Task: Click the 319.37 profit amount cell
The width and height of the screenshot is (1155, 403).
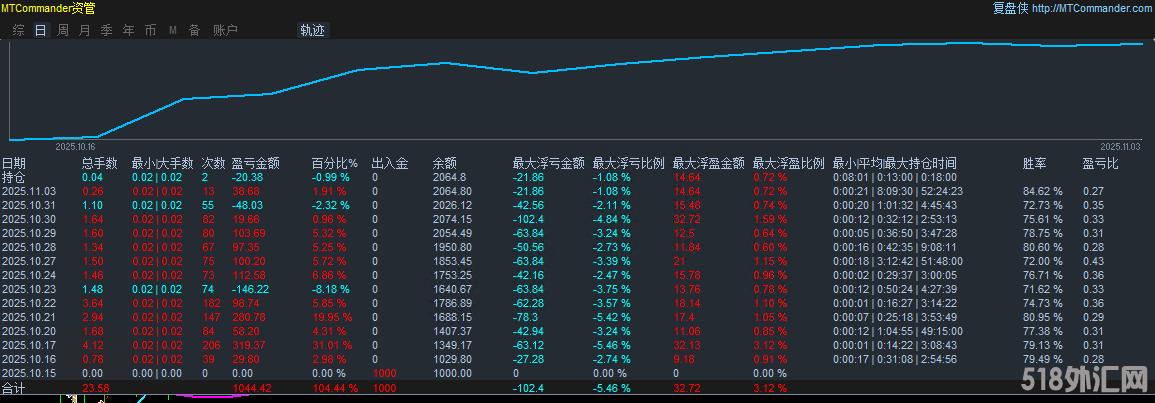Action: click(x=249, y=345)
